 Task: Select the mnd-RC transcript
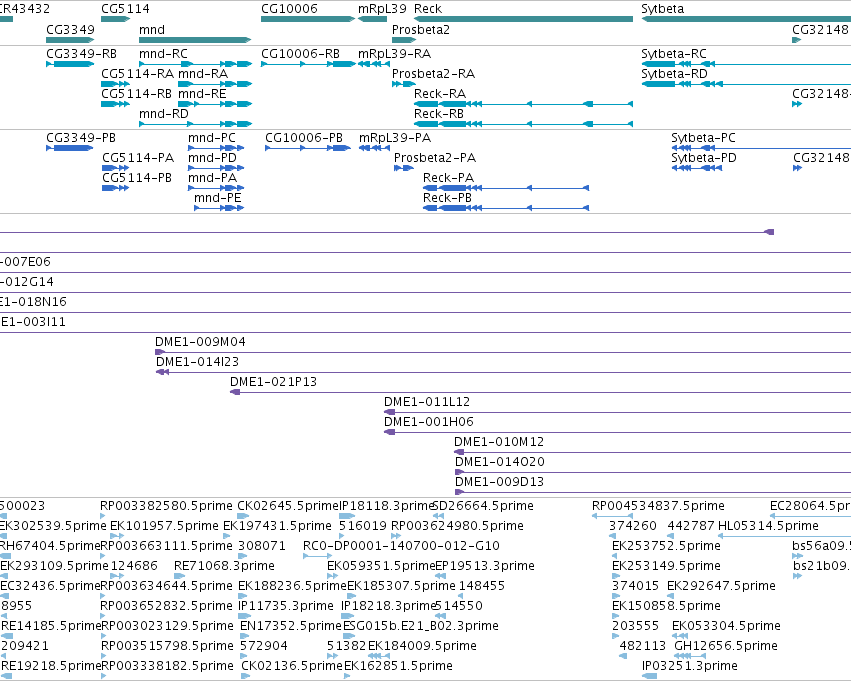coord(195,64)
